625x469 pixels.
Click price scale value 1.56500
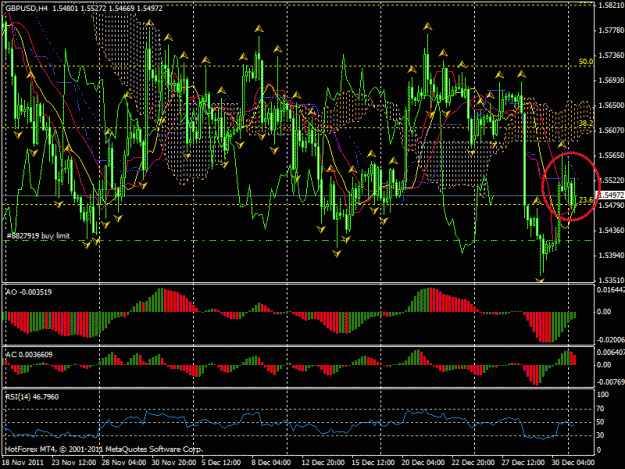tap(611, 106)
